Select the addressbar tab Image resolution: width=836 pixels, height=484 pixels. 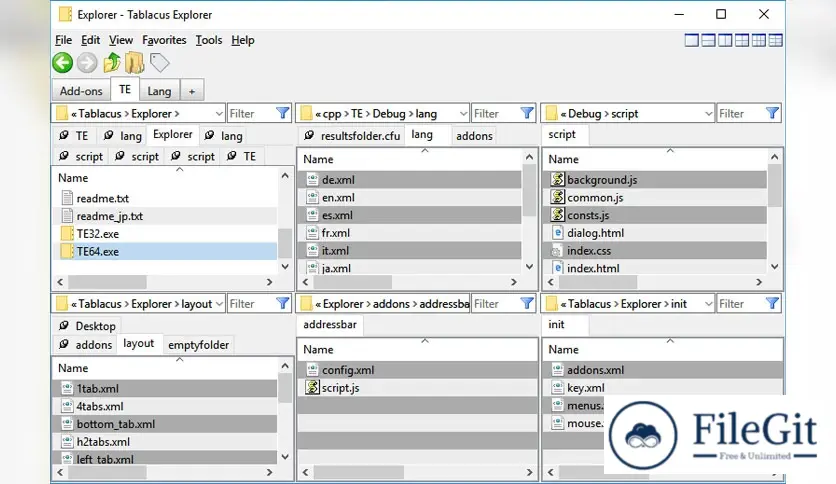pyautogui.click(x=330, y=324)
